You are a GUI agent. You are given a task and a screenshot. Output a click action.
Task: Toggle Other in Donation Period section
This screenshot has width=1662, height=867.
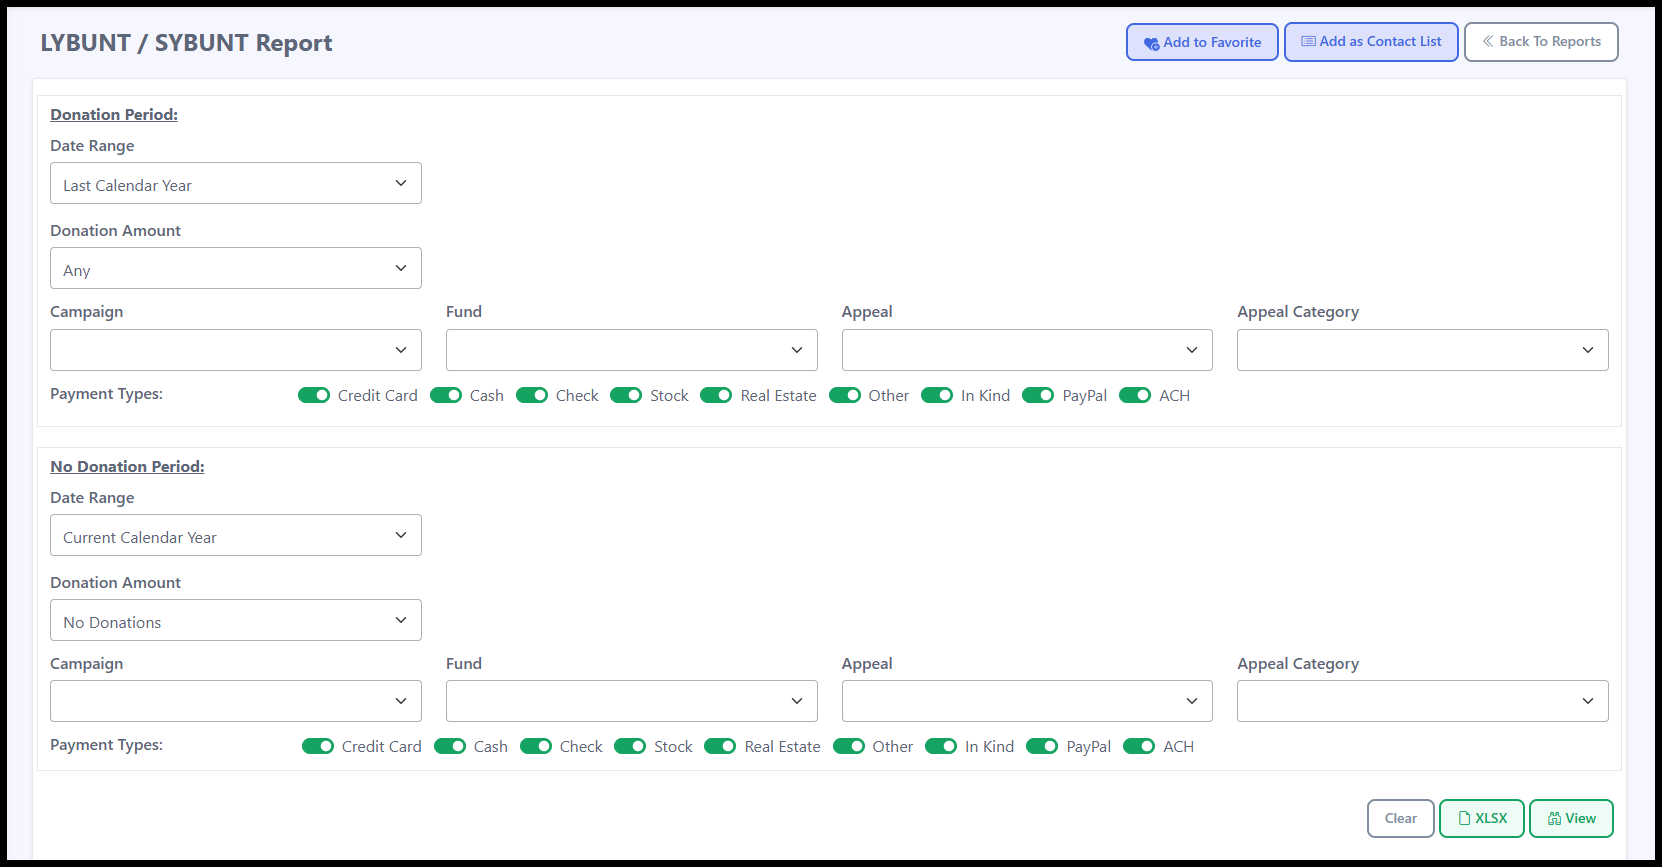(x=845, y=395)
